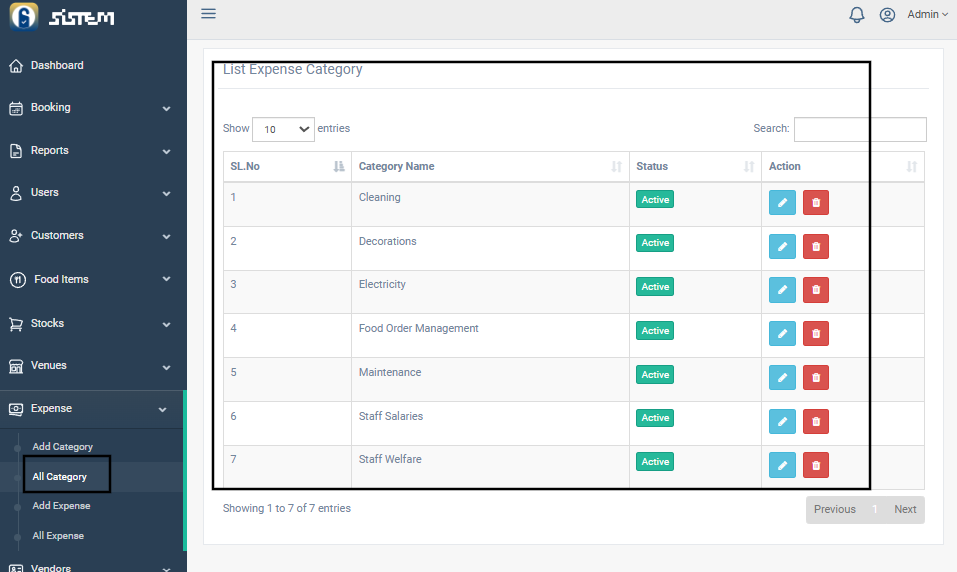Edit the Staff Welfare category
Image resolution: width=957 pixels, height=572 pixels.
pos(782,465)
